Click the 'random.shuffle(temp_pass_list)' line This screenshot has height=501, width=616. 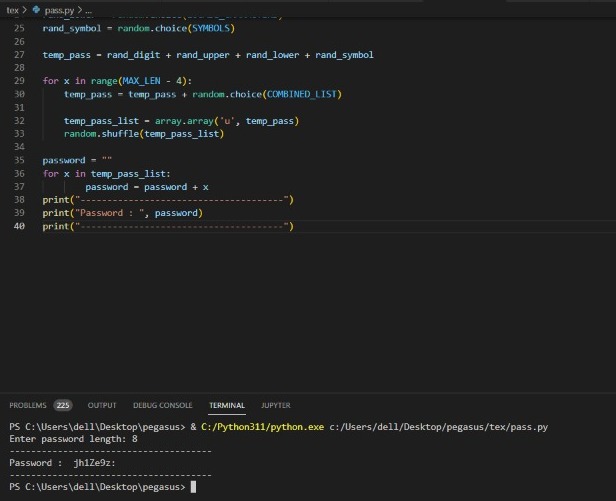(144, 134)
